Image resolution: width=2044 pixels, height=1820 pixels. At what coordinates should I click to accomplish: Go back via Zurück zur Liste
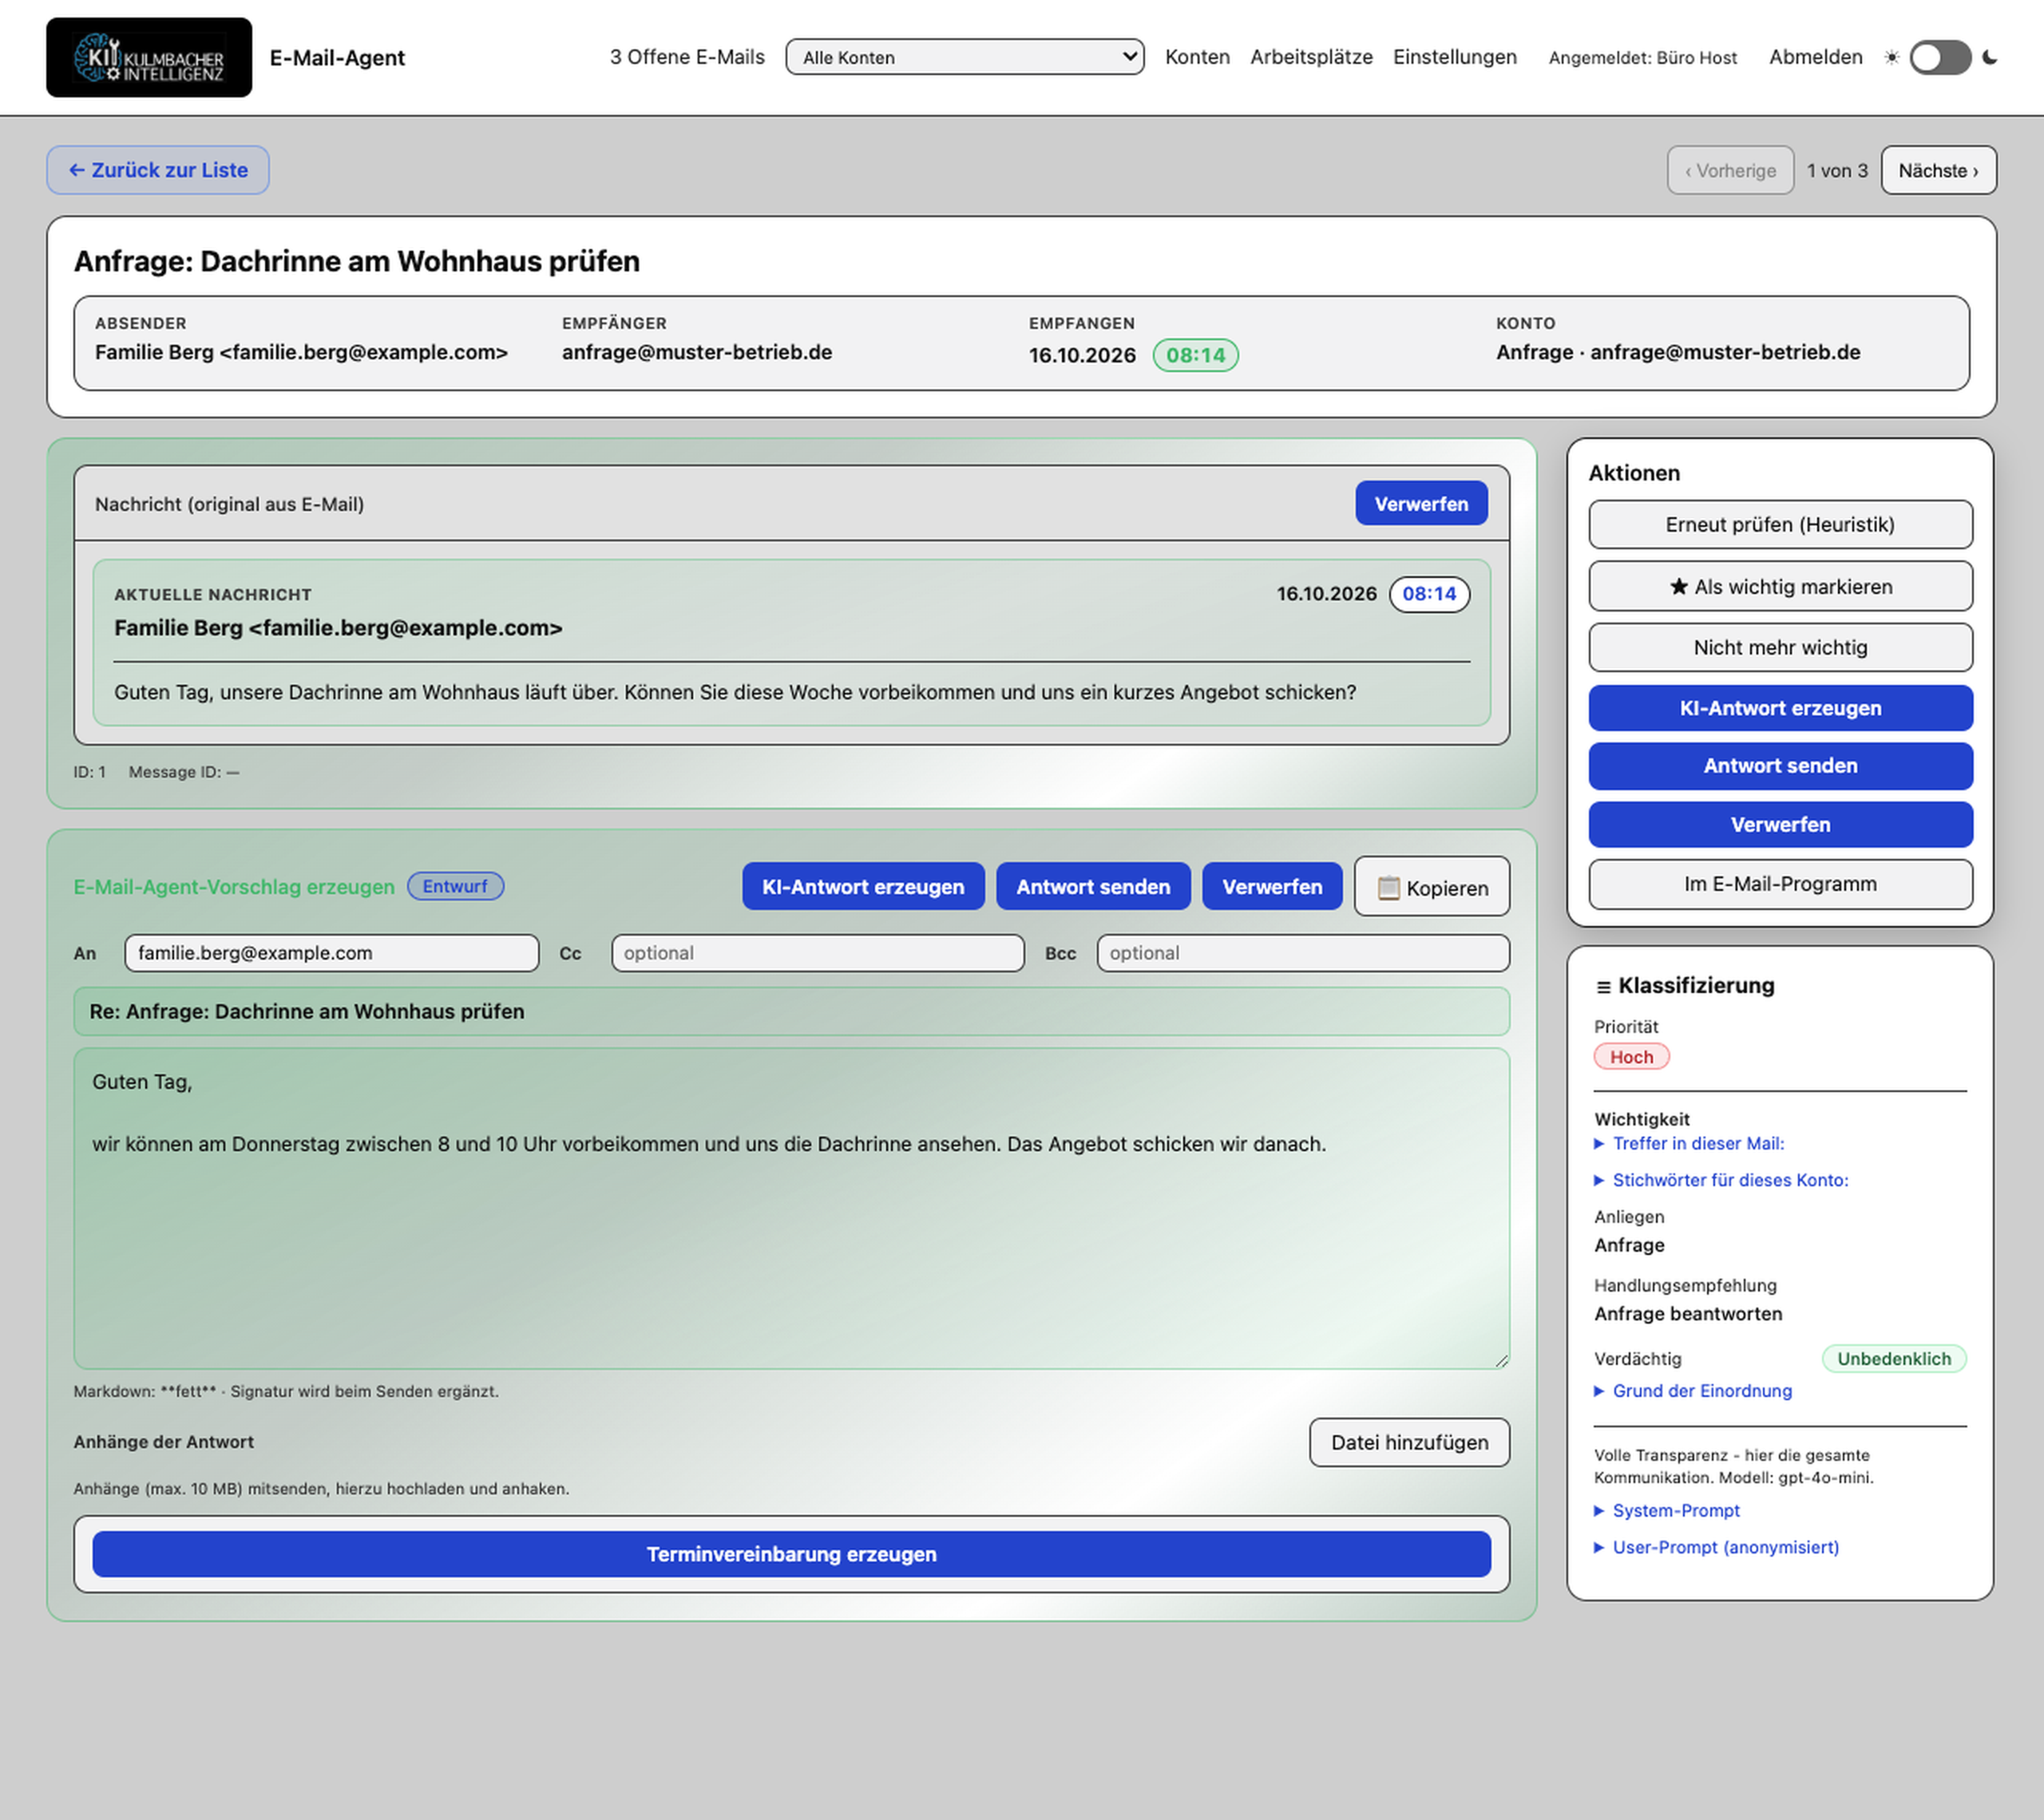tap(158, 170)
